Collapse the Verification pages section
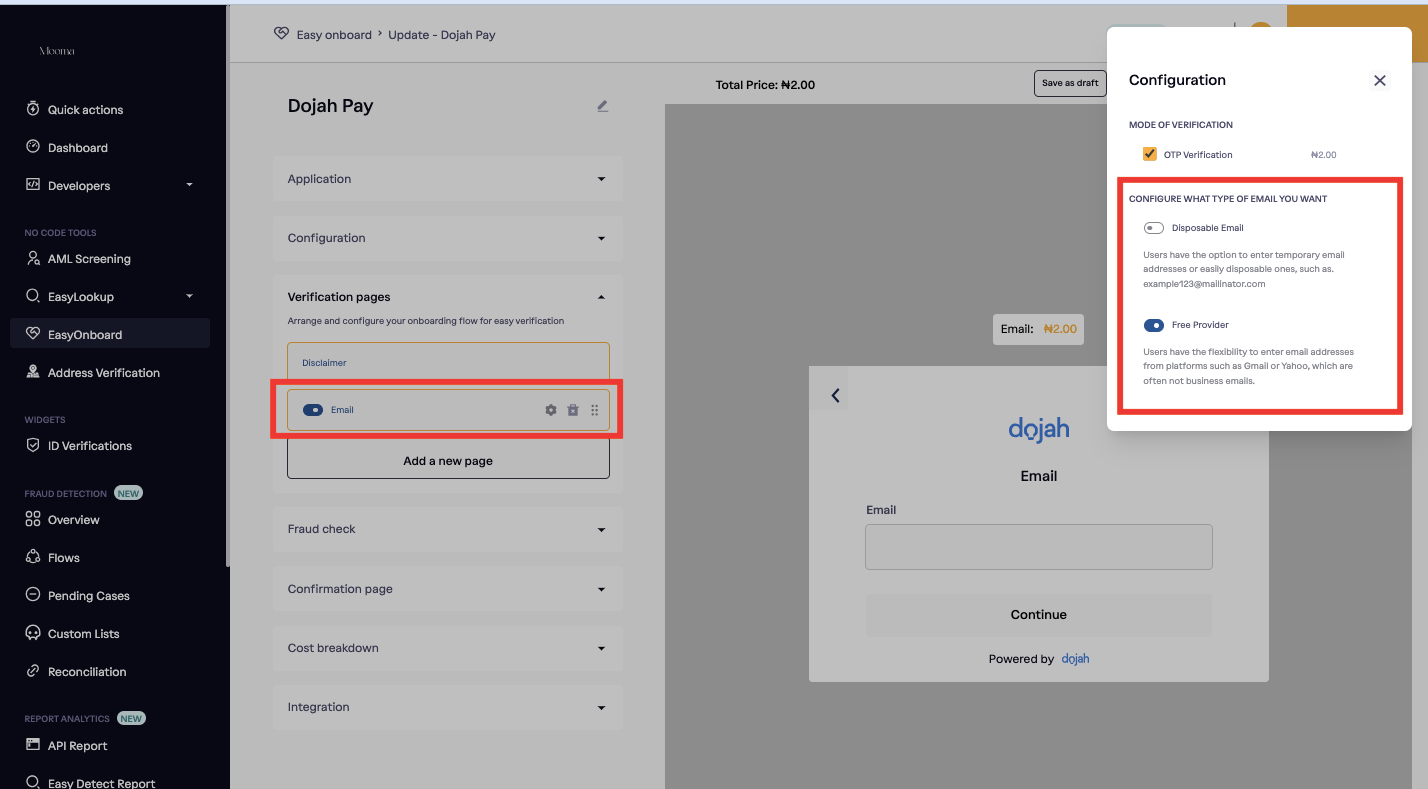Screen dimensions: 1428x789 tap(601, 297)
